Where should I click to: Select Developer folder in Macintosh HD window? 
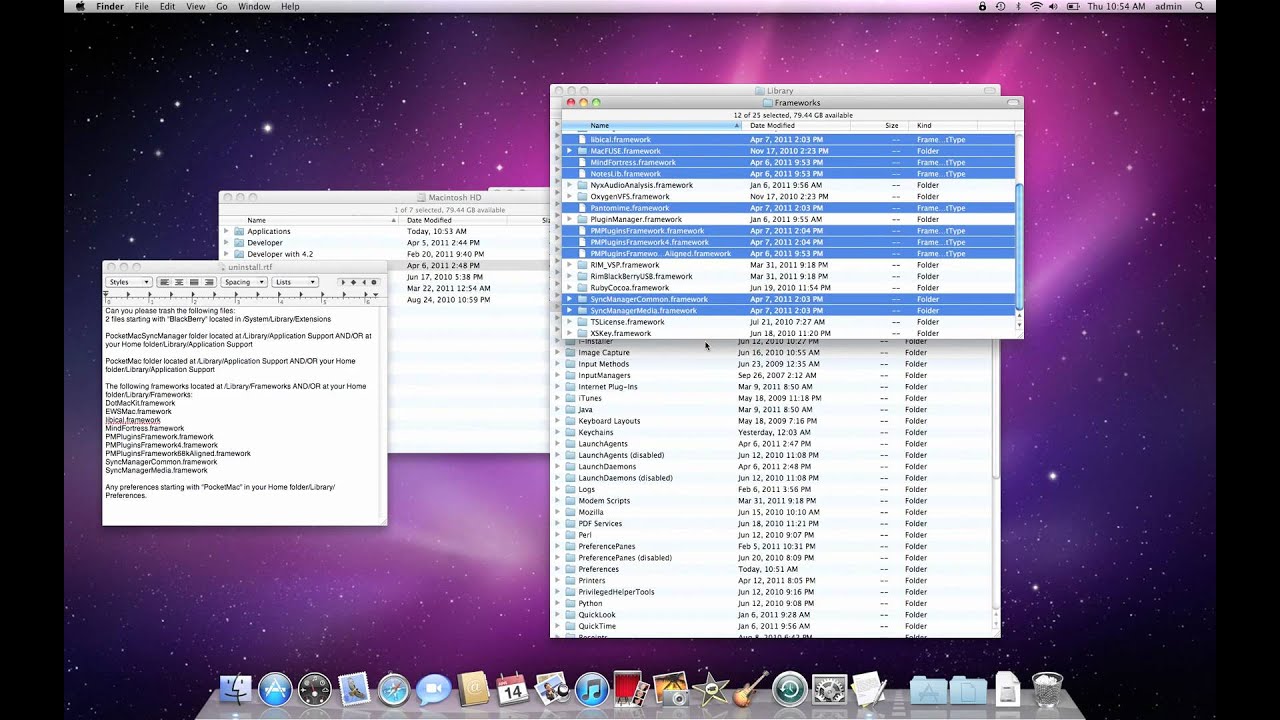point(265,242)
